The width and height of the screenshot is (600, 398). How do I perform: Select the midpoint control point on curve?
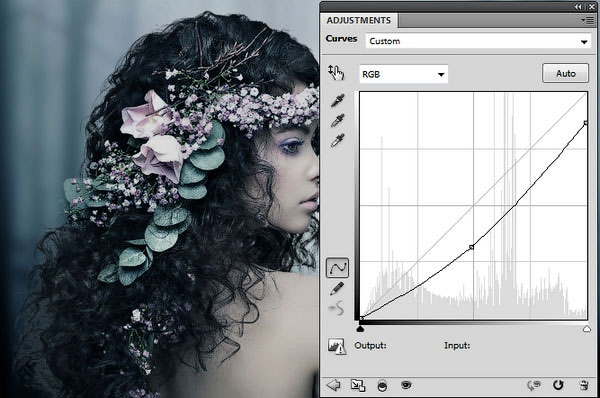pyautogui.click(x=471, y=247)
